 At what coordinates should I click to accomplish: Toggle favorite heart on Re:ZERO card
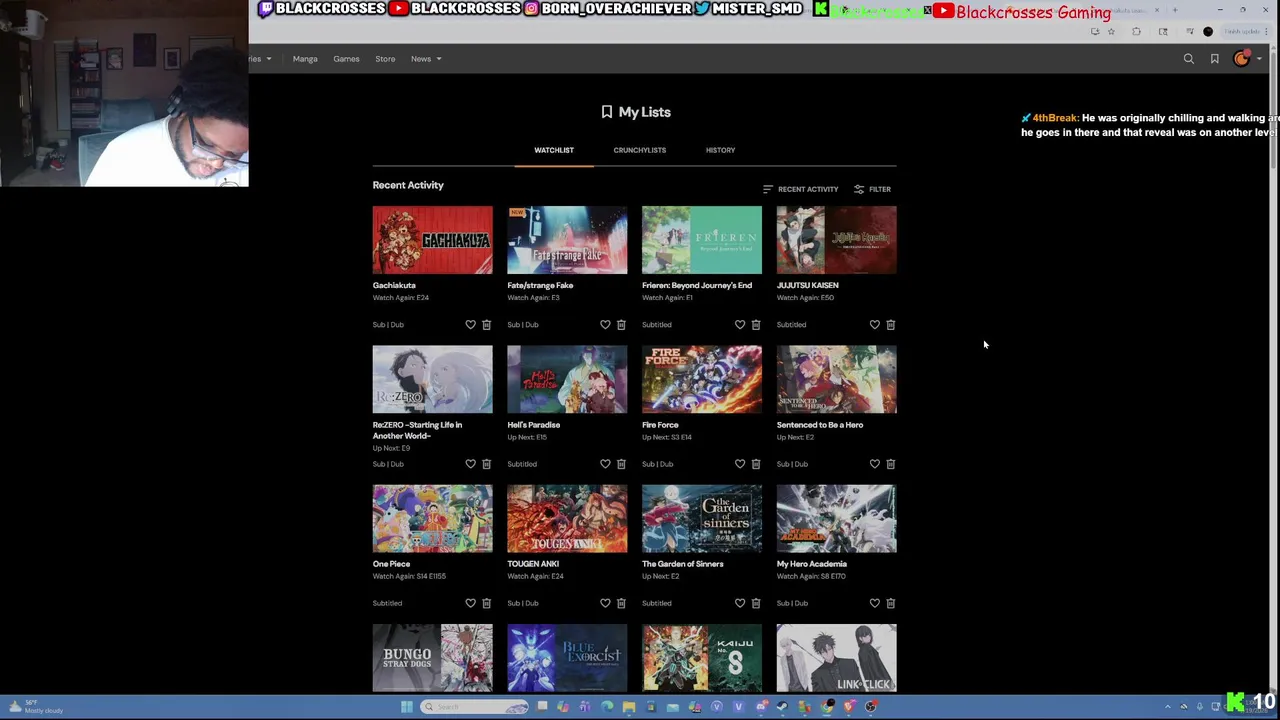click(470, 464)
